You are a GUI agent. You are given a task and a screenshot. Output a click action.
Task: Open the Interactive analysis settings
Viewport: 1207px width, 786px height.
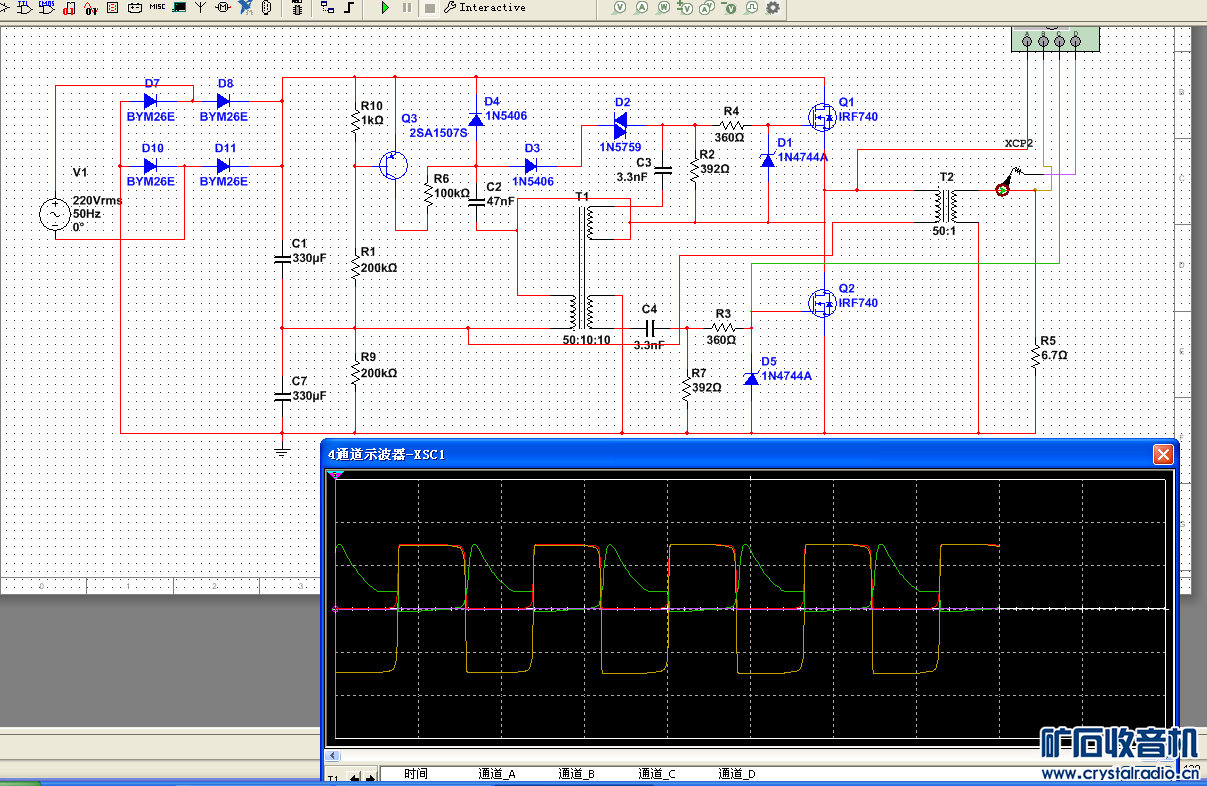point(485,8)
